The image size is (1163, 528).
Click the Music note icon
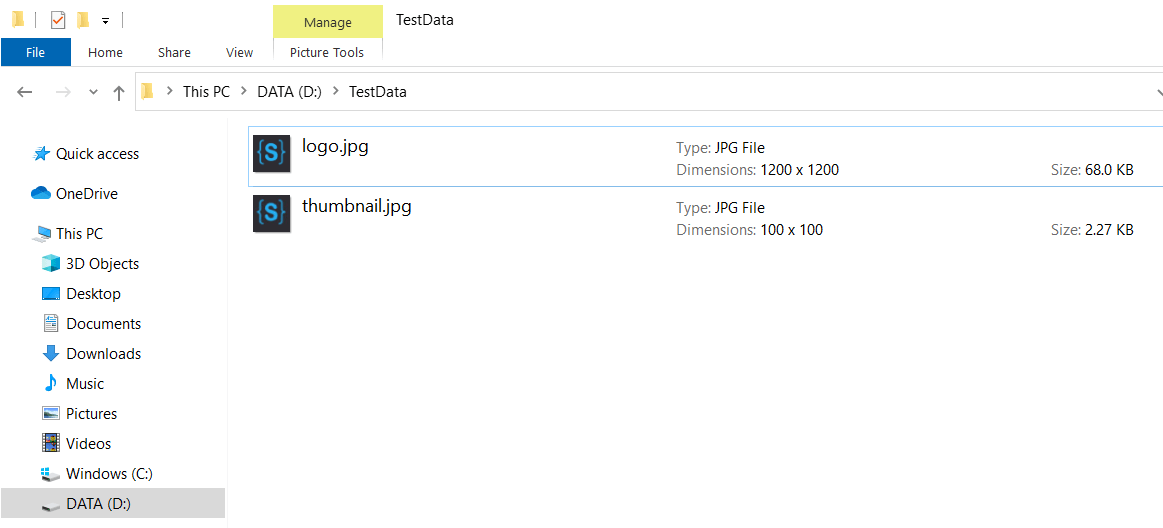point(50,383)
